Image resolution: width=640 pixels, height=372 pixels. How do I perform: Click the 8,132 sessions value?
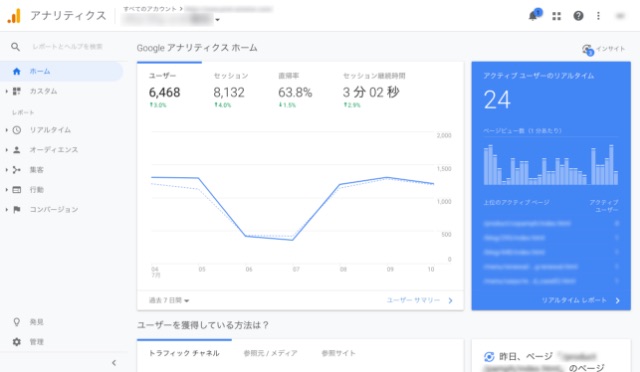pos(229,93)
